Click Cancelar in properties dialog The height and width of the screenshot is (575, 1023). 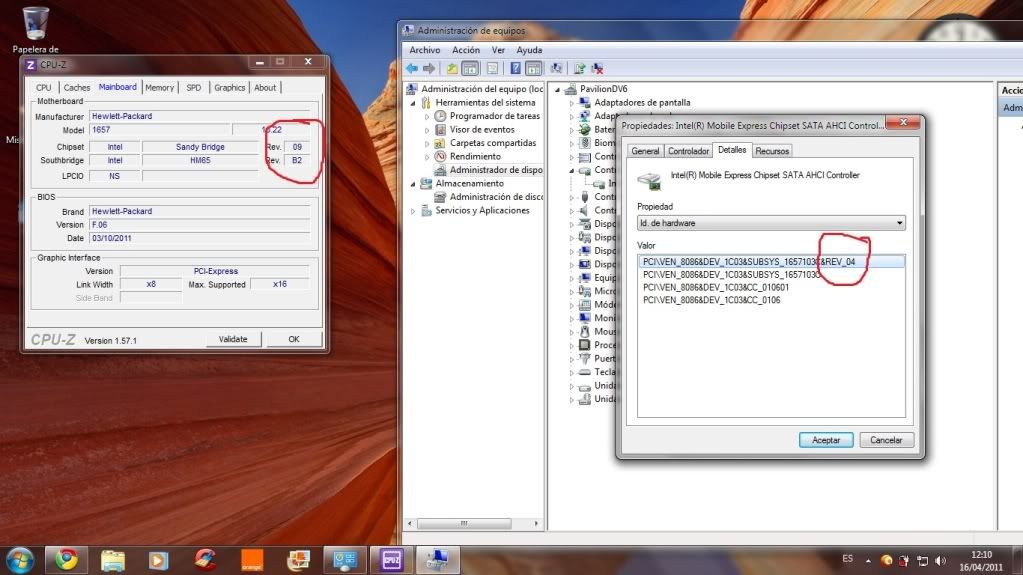[886, 440]
